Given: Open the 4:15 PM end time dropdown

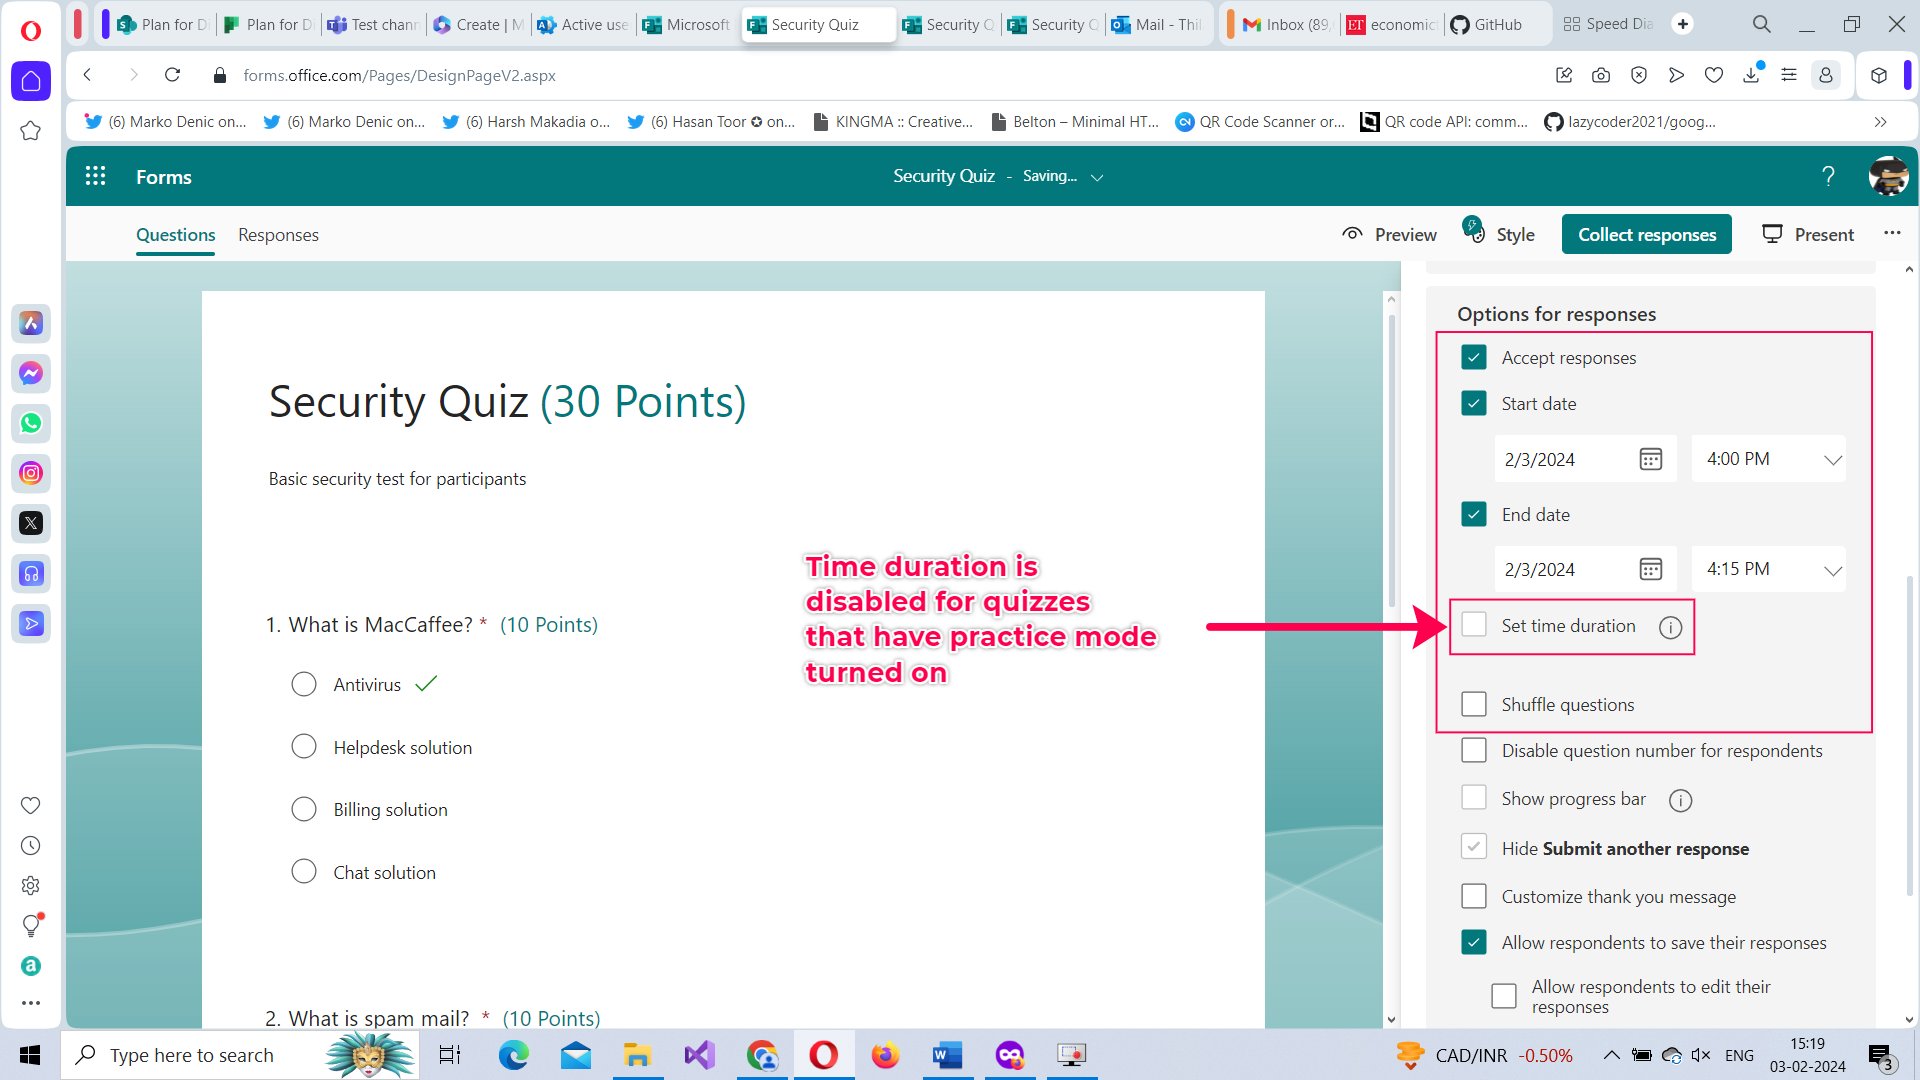Looking at the screenshot, I should click(x=1768, y=569).
